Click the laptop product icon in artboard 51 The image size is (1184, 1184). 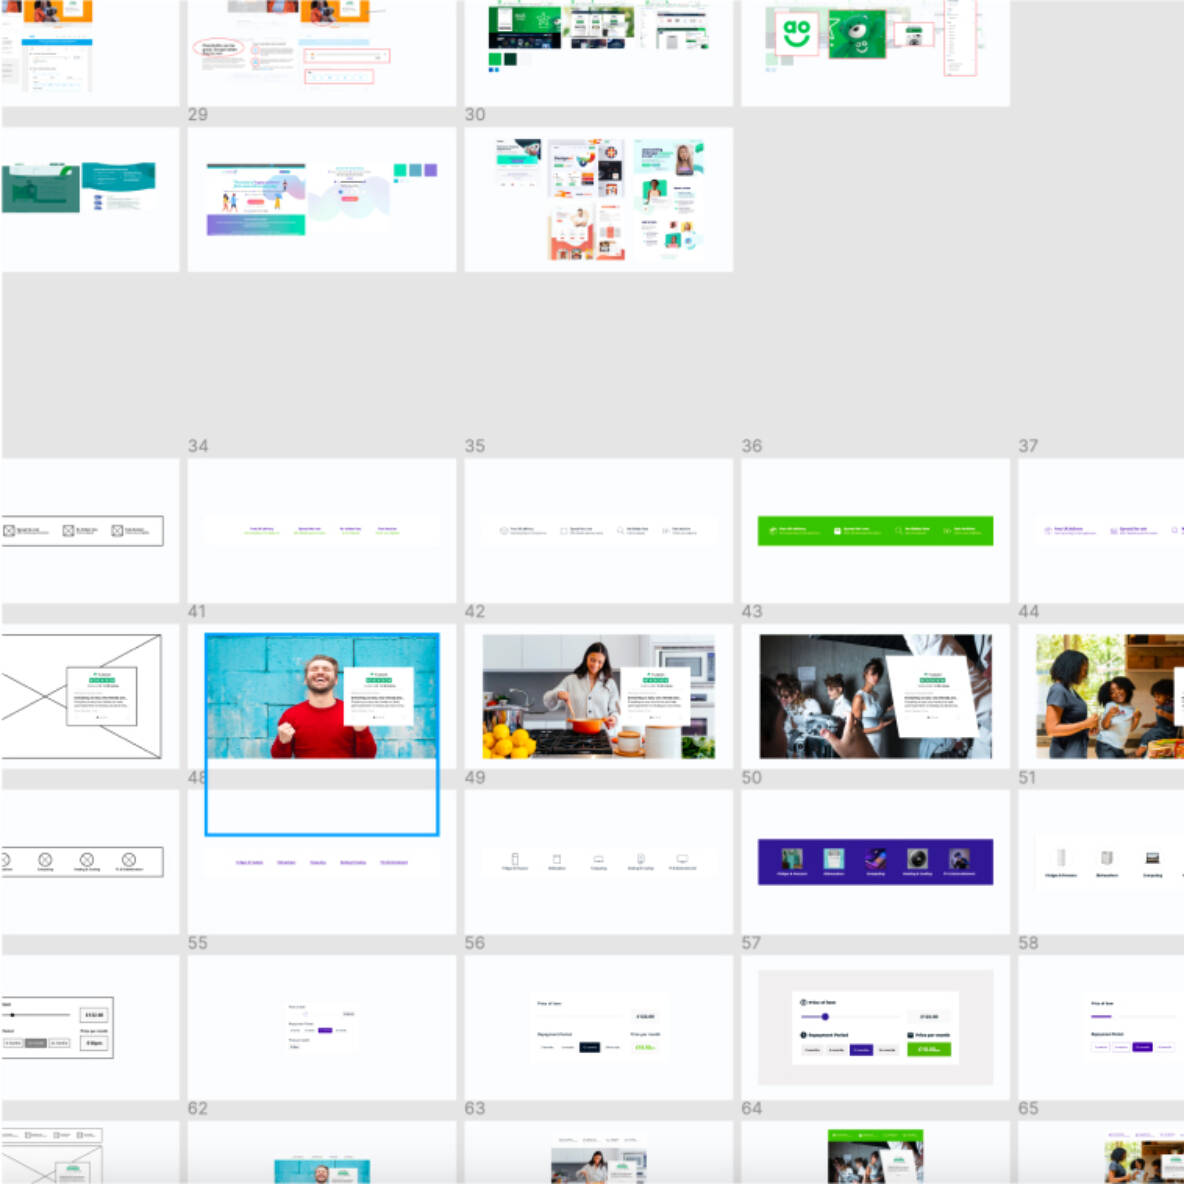point(1152,858)
